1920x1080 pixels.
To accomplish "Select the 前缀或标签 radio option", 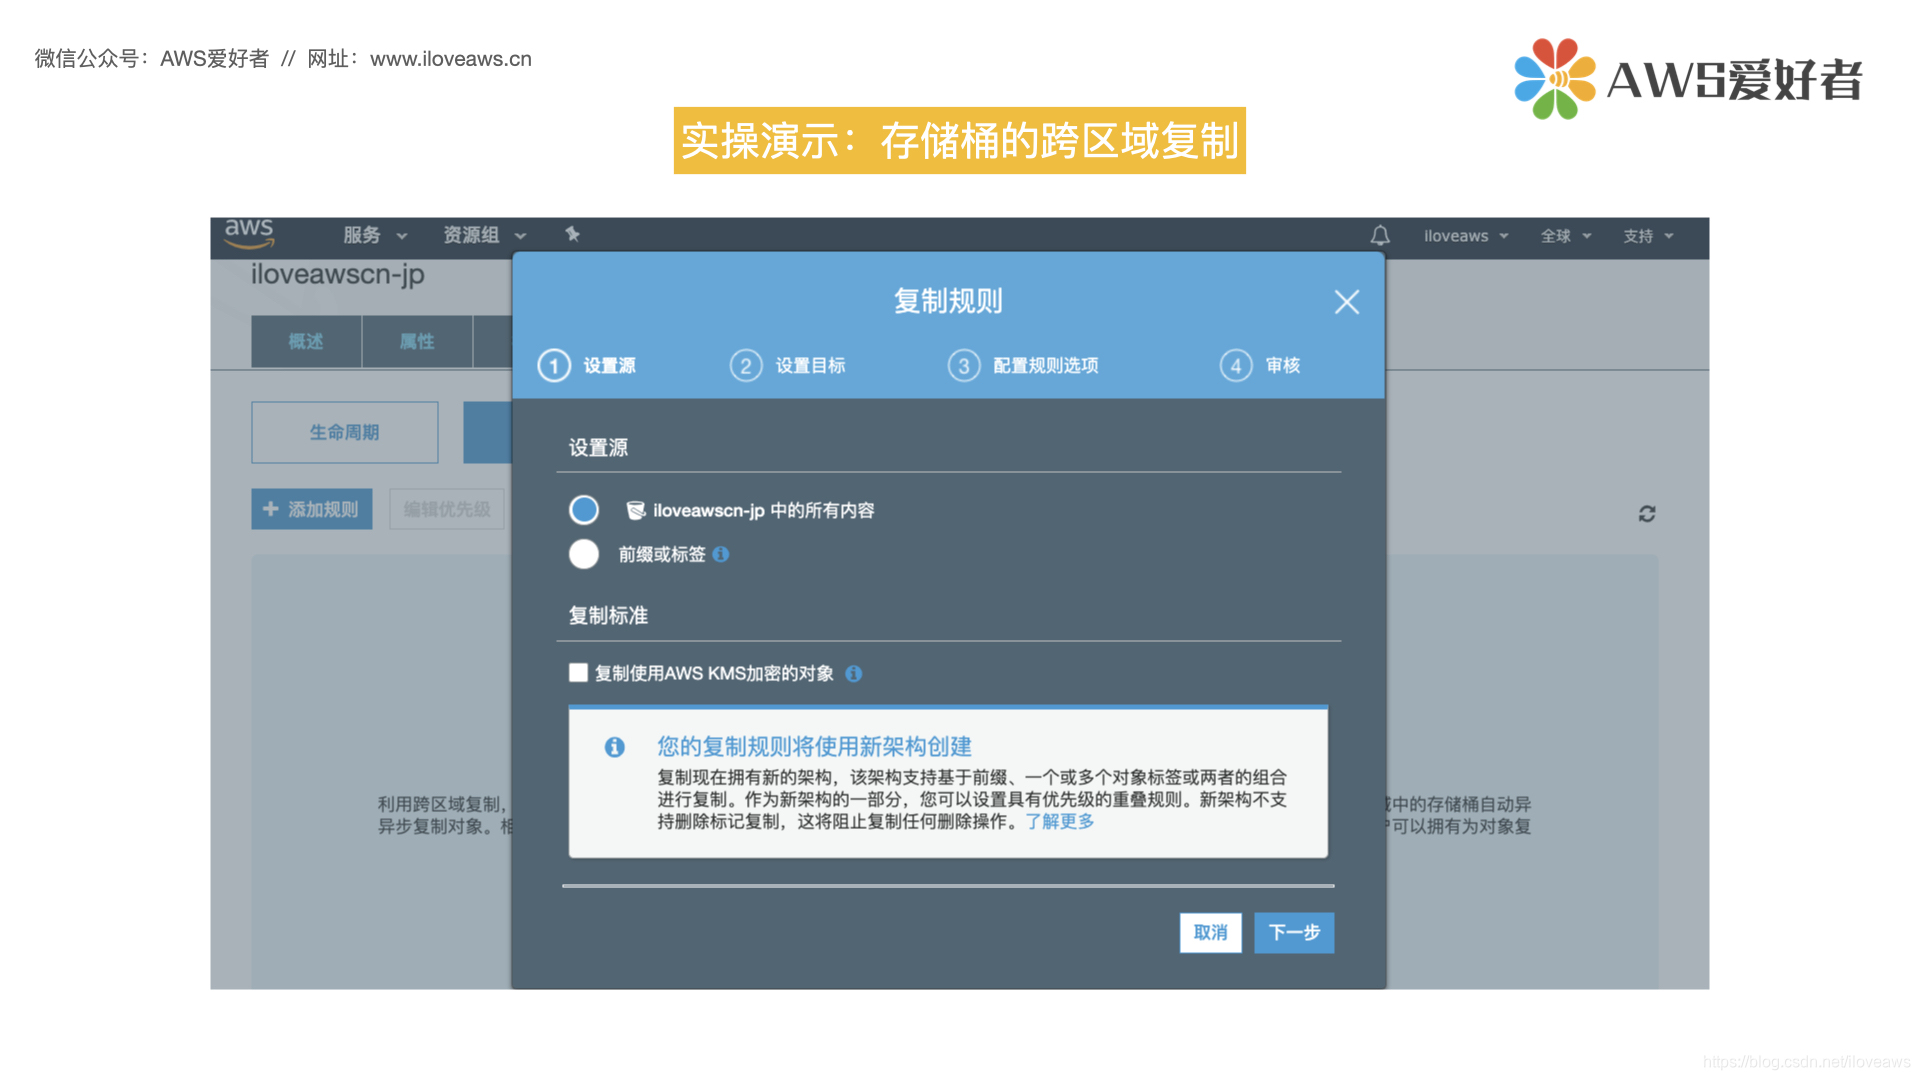I will (584, 554).
